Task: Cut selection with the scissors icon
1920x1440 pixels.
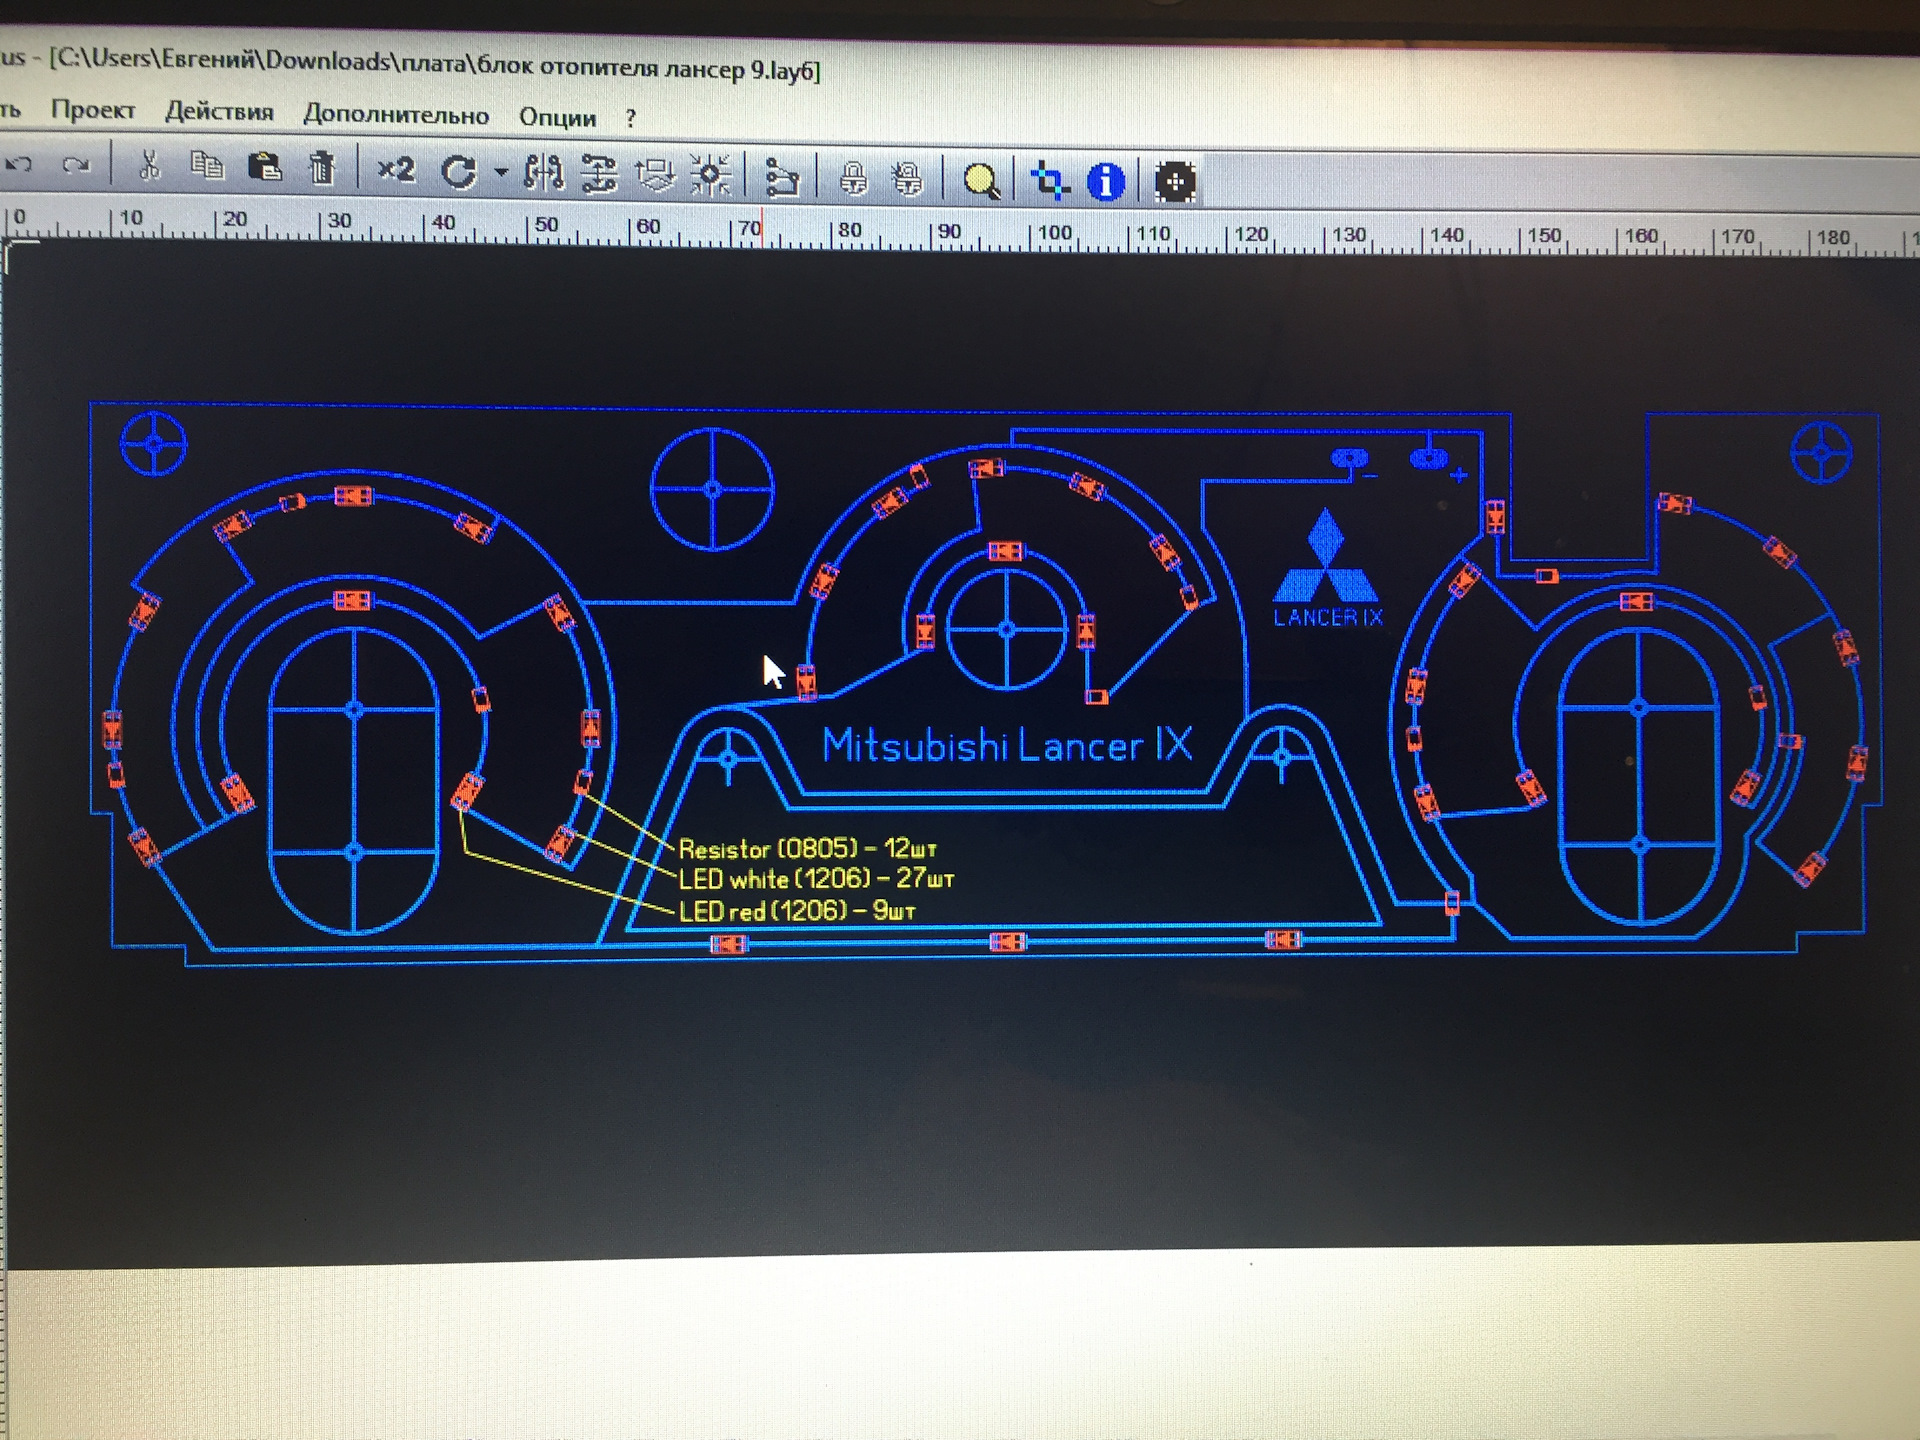Action: 149,165
